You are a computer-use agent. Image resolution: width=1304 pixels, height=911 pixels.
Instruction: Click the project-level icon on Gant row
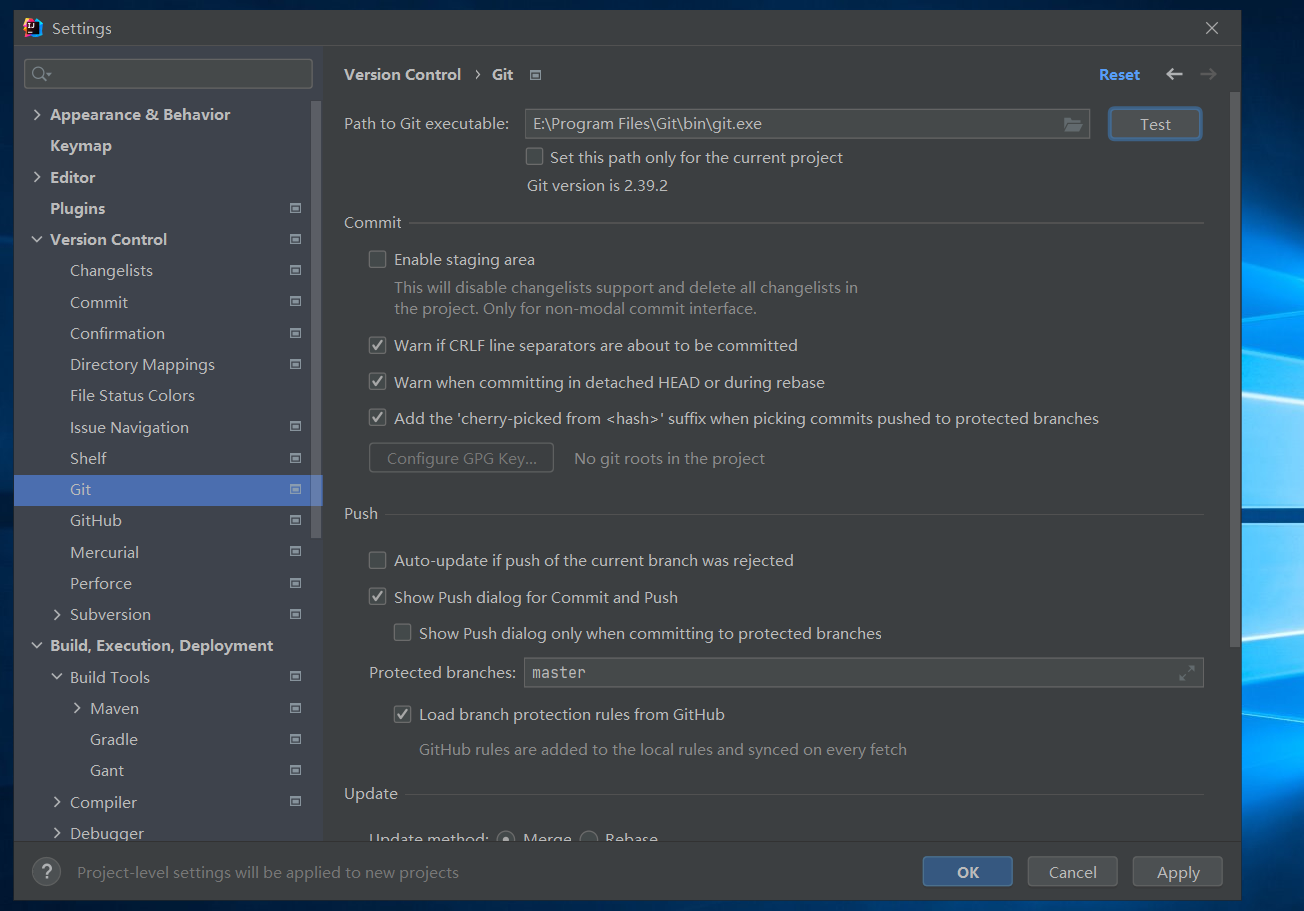[295, 770]
